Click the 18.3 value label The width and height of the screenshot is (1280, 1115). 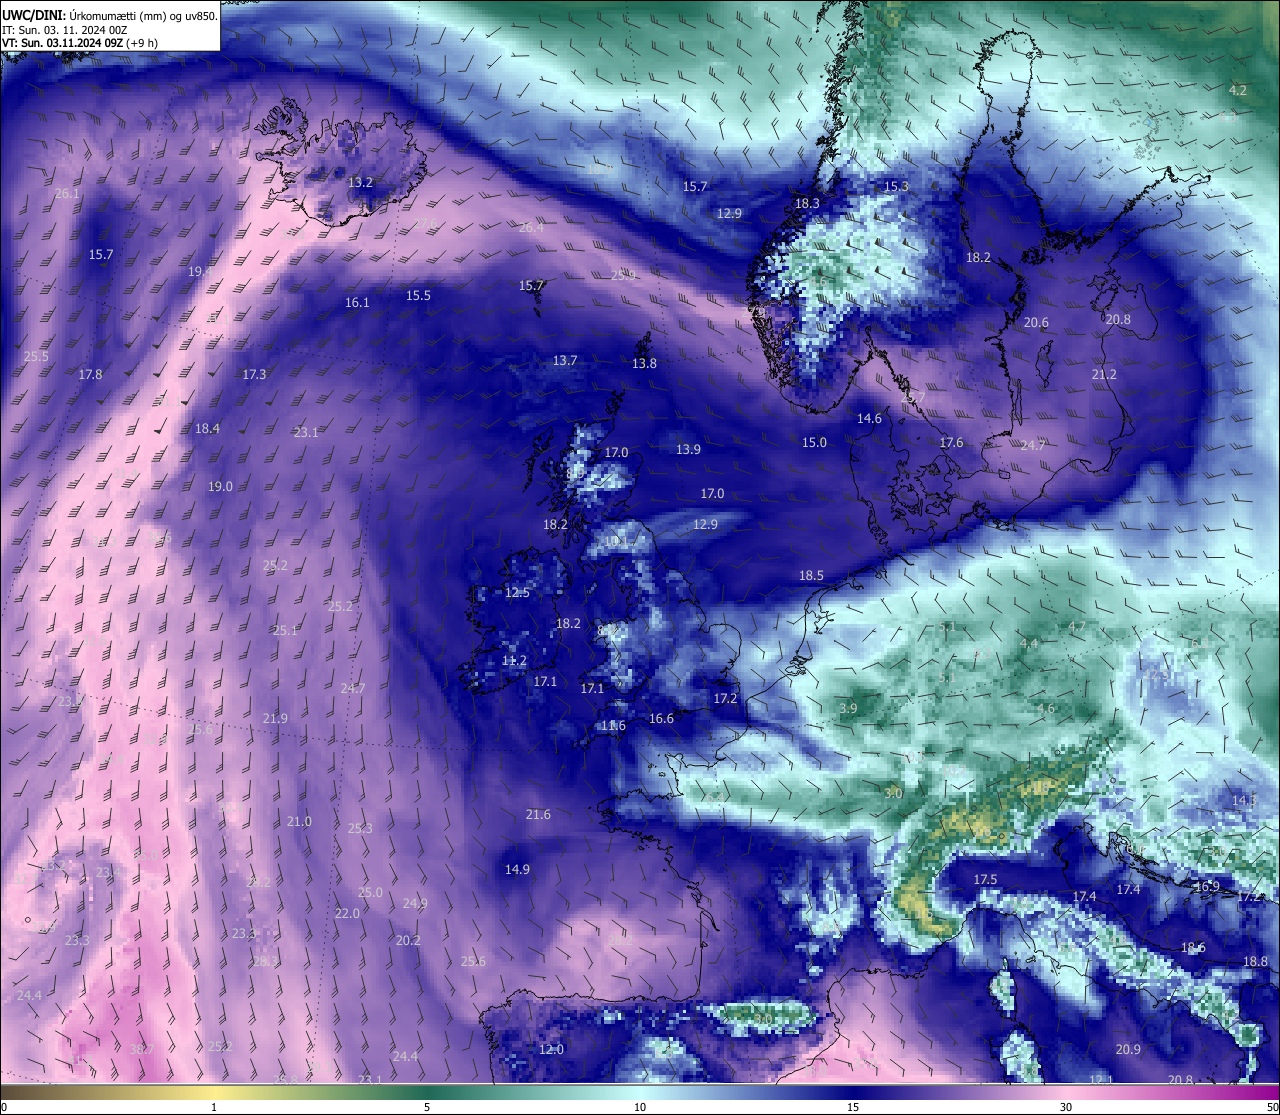(807, 203)
